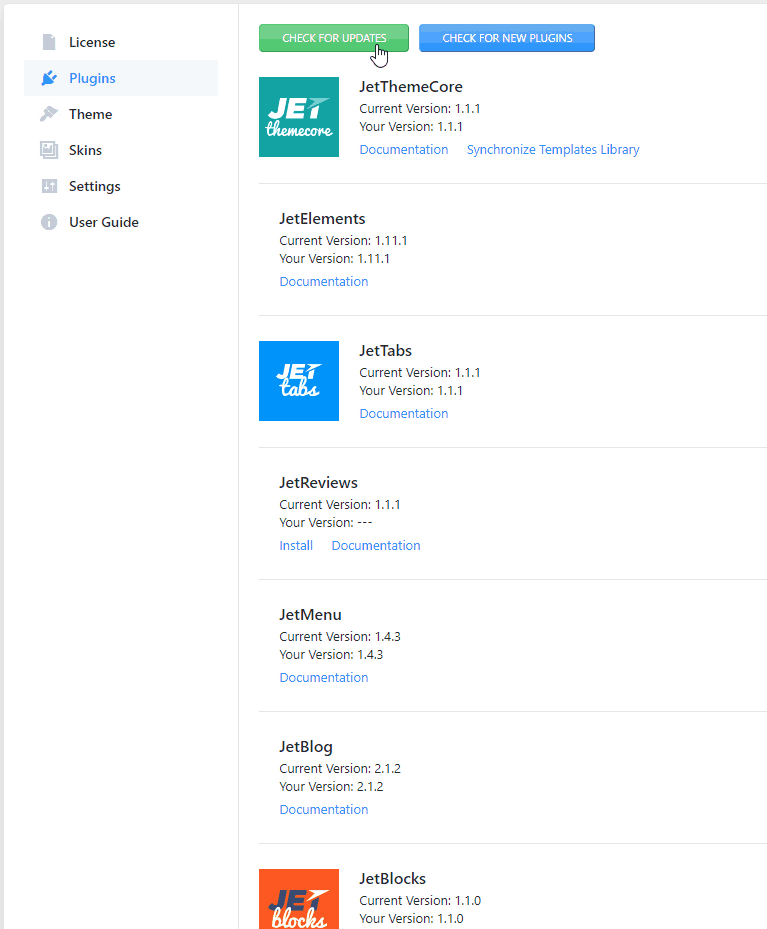Click the JetTabs plugin logo
Image resolution: width=767 pixels, height=929 pixels.
click(x=299, y=381)
